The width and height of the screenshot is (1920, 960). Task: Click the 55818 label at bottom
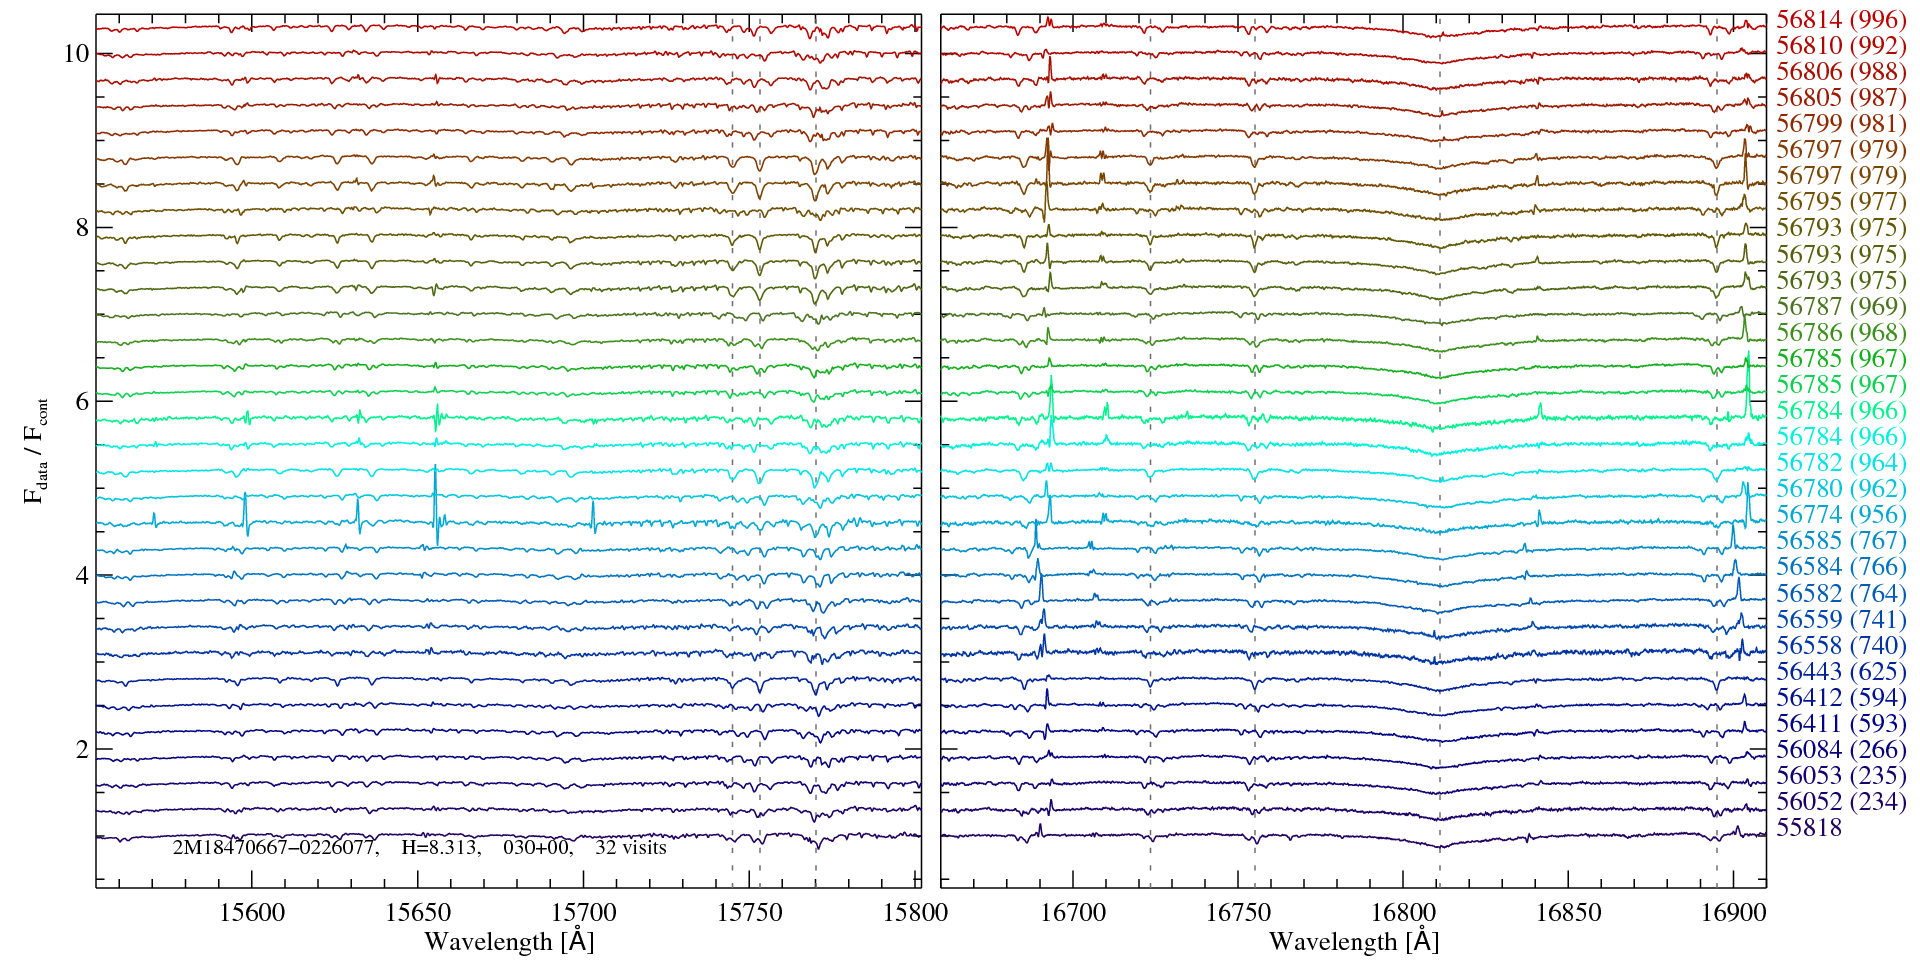tap(1808, 828)
